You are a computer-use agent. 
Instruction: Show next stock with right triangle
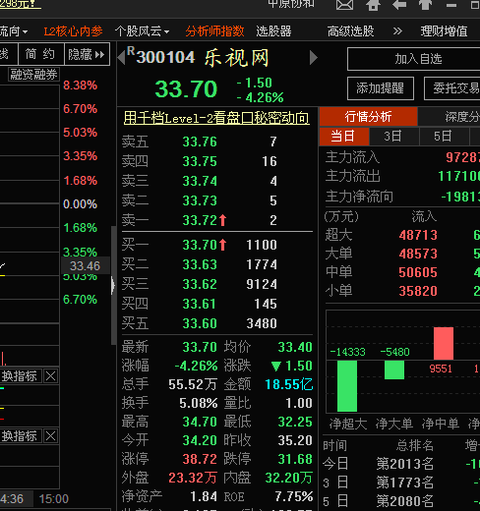click(314, 57)
